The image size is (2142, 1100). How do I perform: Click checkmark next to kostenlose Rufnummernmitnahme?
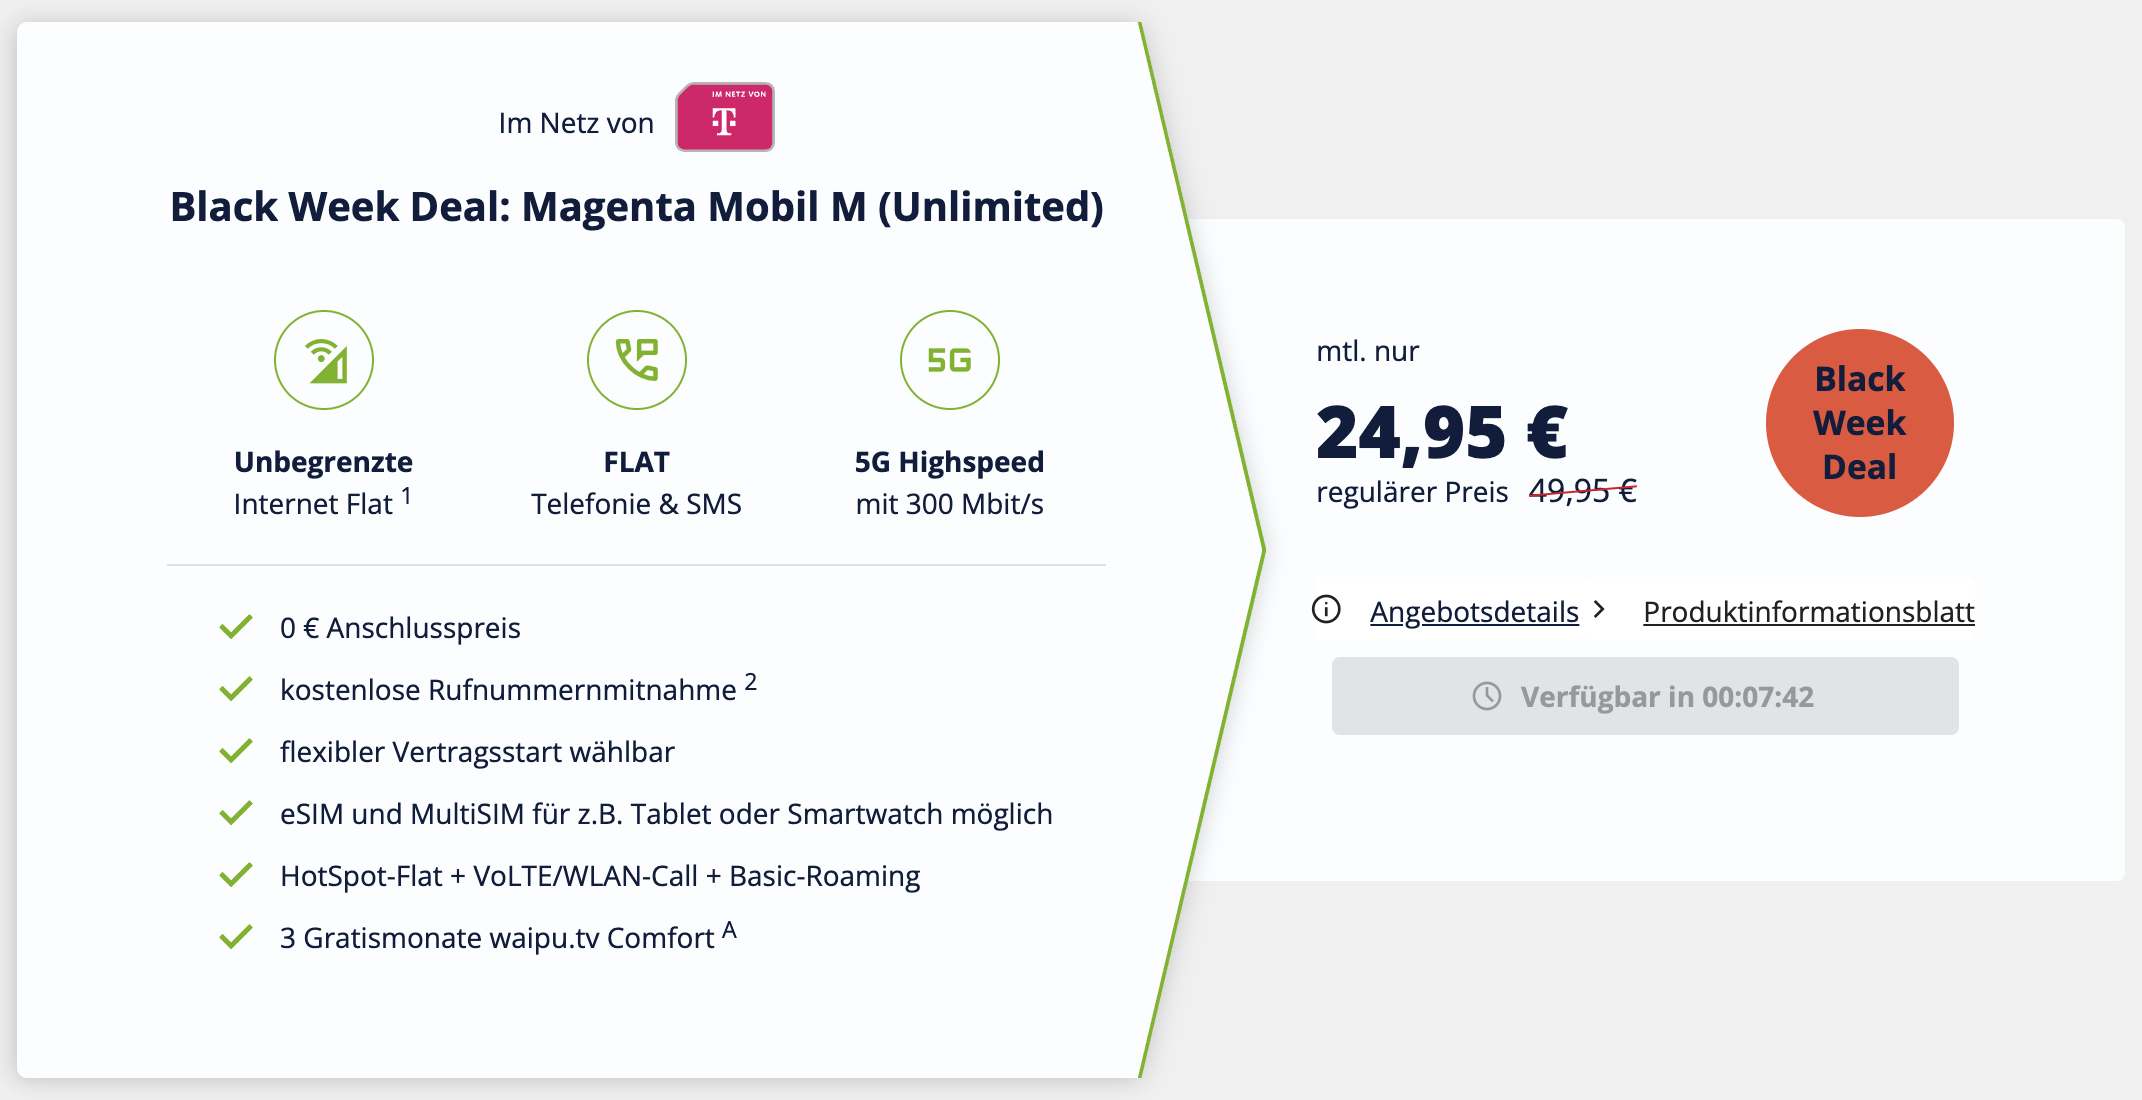[x=236, y=689]
